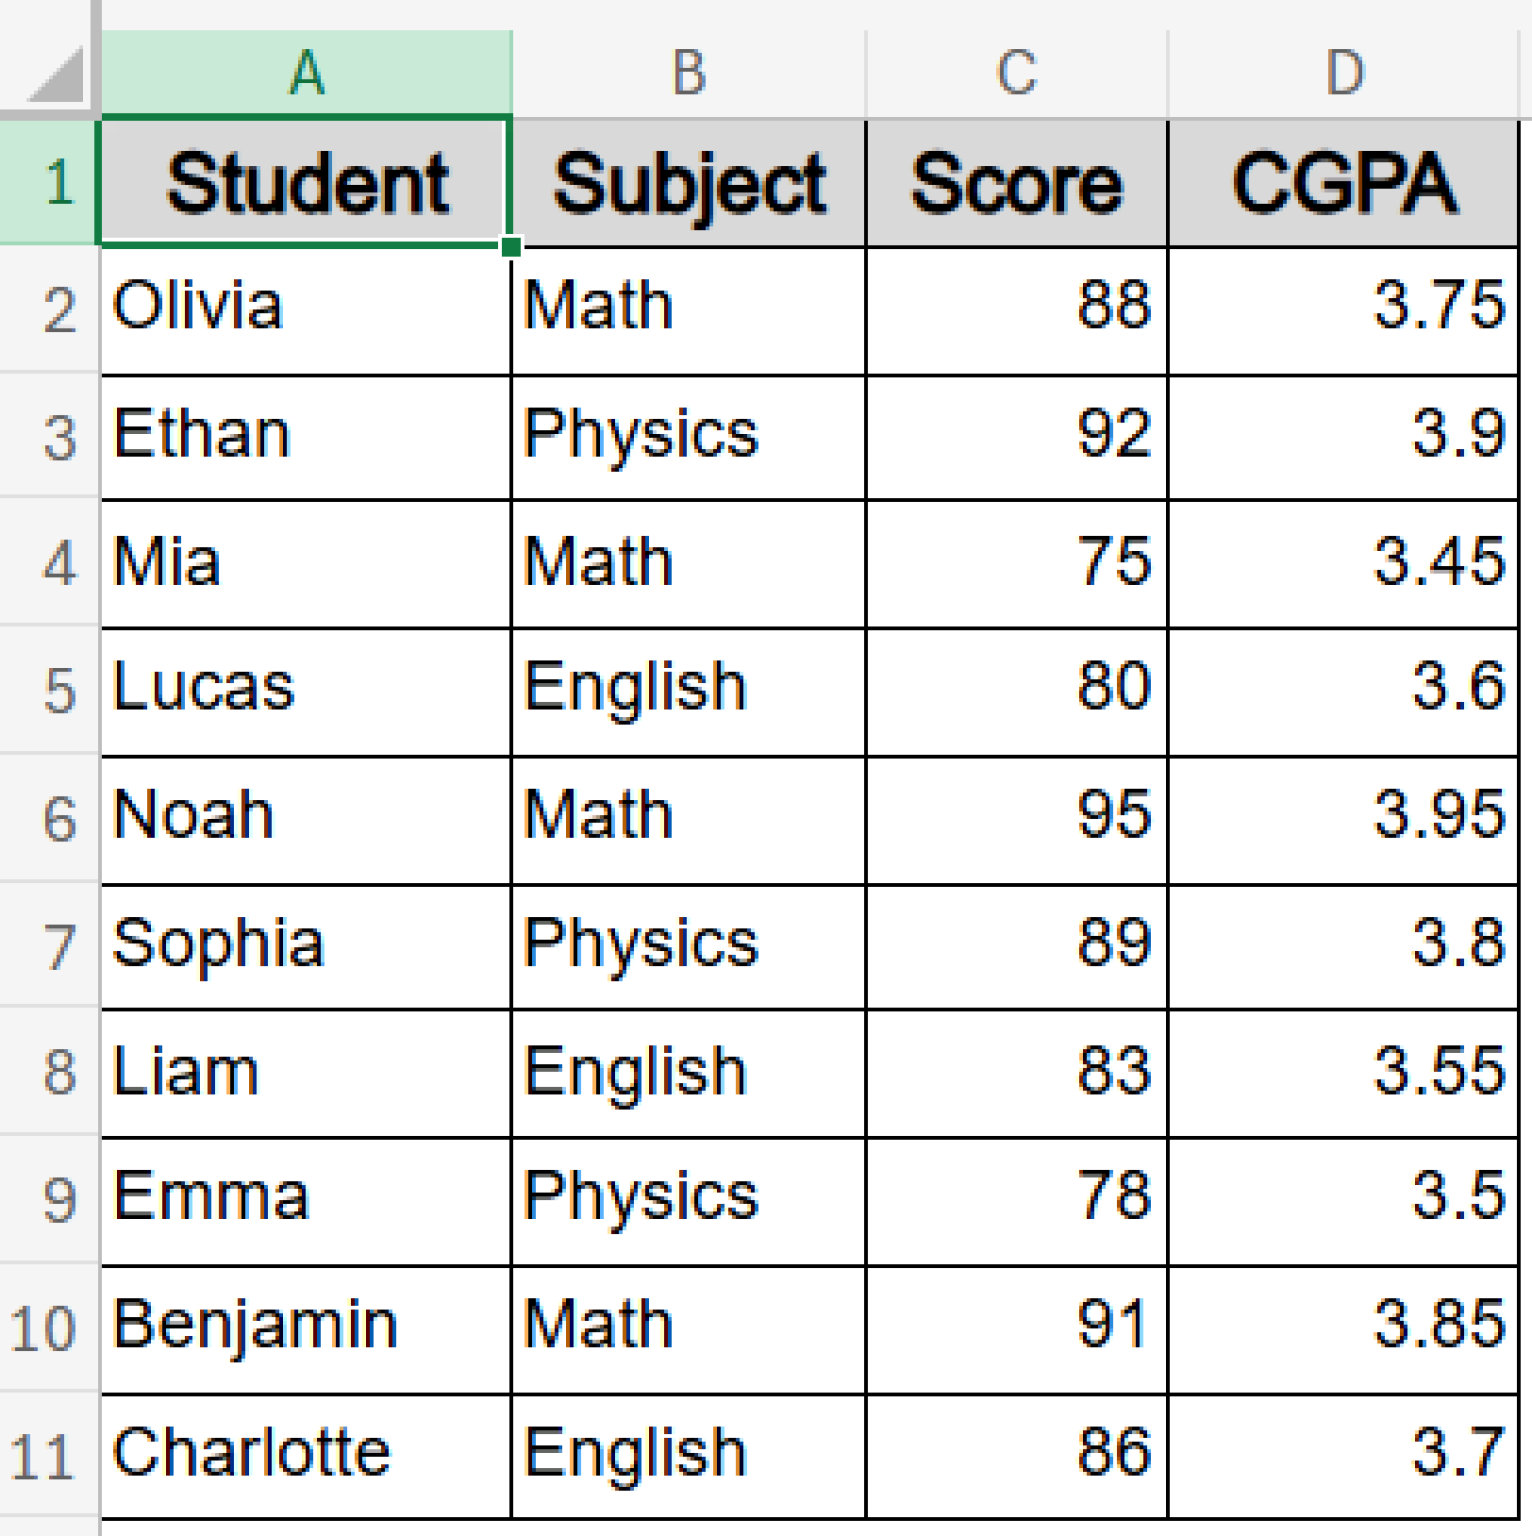Select Noah's score of 95
The height and width of the screenshot is (1536, 1532).
click(x=1016, y=819)
